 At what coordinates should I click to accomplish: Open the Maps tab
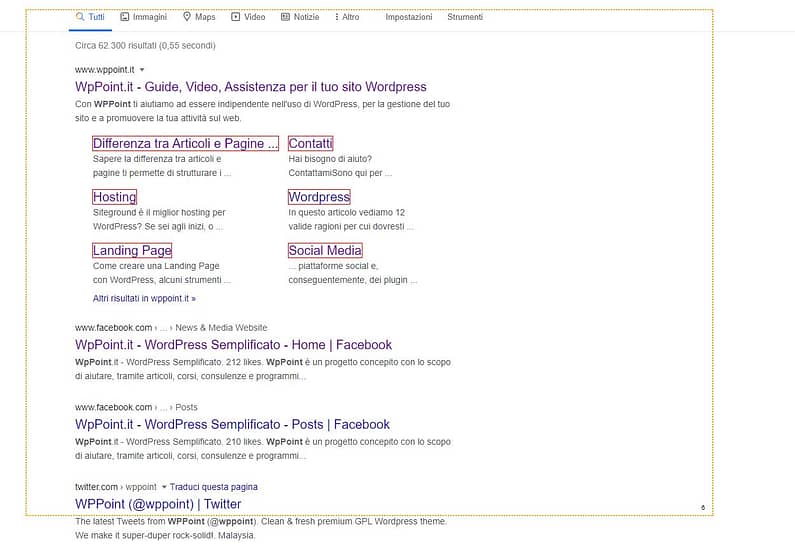[x=199, y=17]
